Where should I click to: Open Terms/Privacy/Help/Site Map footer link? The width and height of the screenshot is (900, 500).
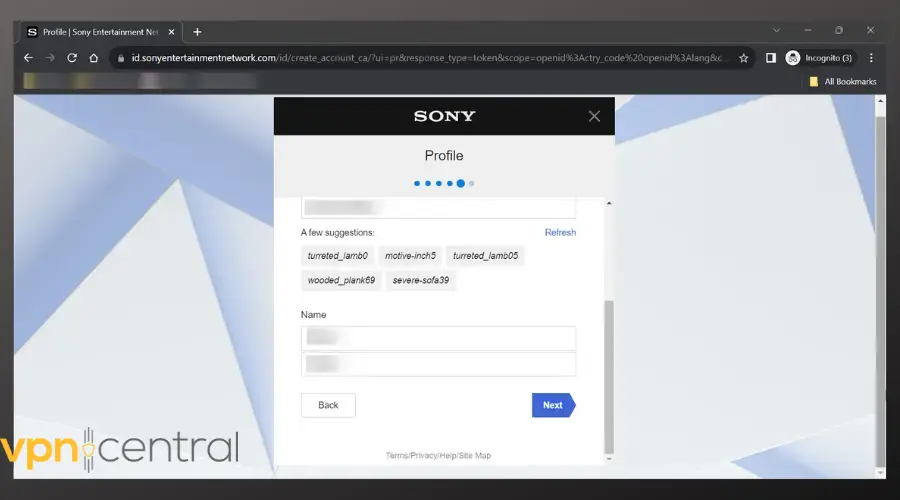pyautogui.click(x=439, y=456)
